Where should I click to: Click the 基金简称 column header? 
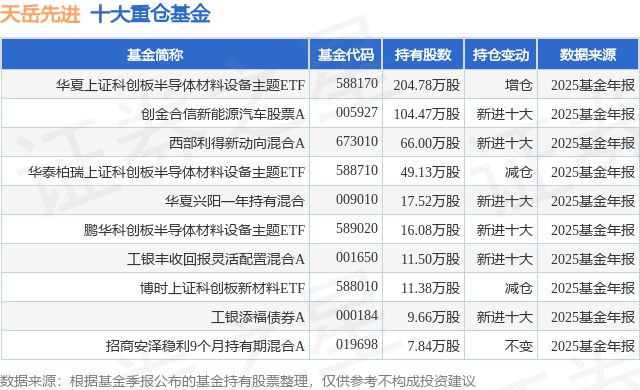[155, 55]
